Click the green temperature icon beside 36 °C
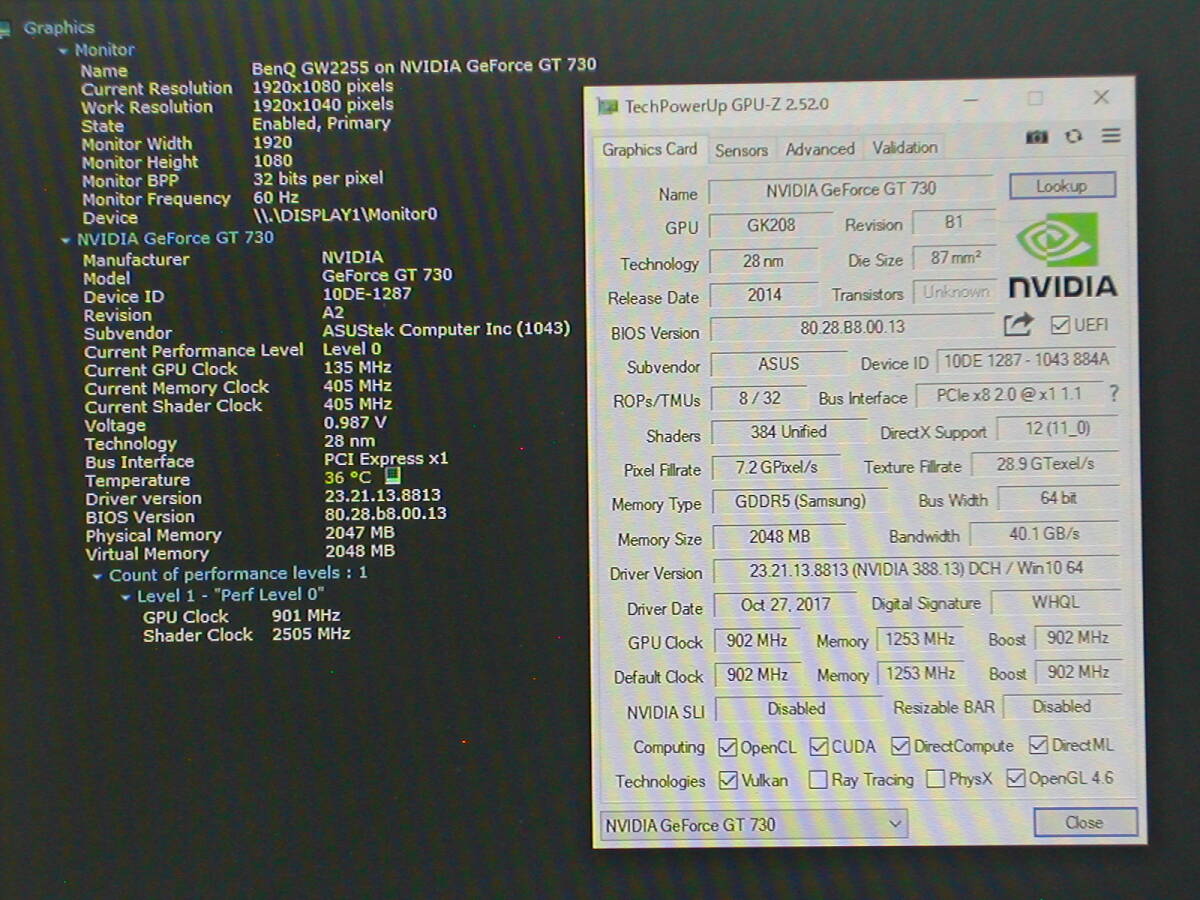1200x900 pixels. 392,477
